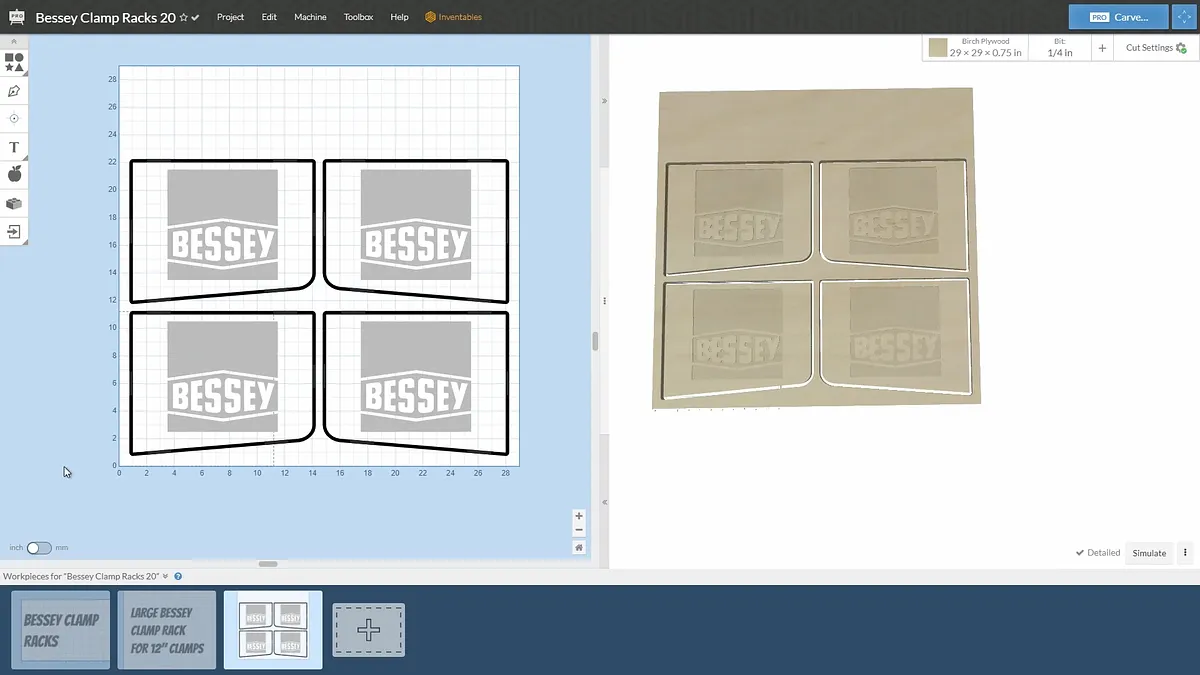Click the Simulate button

[1149, 553]
